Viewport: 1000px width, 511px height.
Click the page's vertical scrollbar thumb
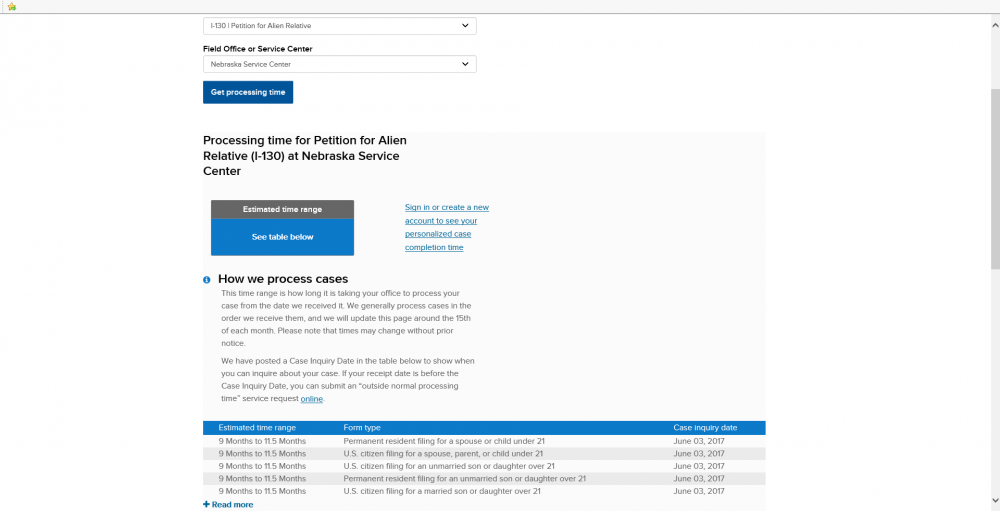coord(995,179)
